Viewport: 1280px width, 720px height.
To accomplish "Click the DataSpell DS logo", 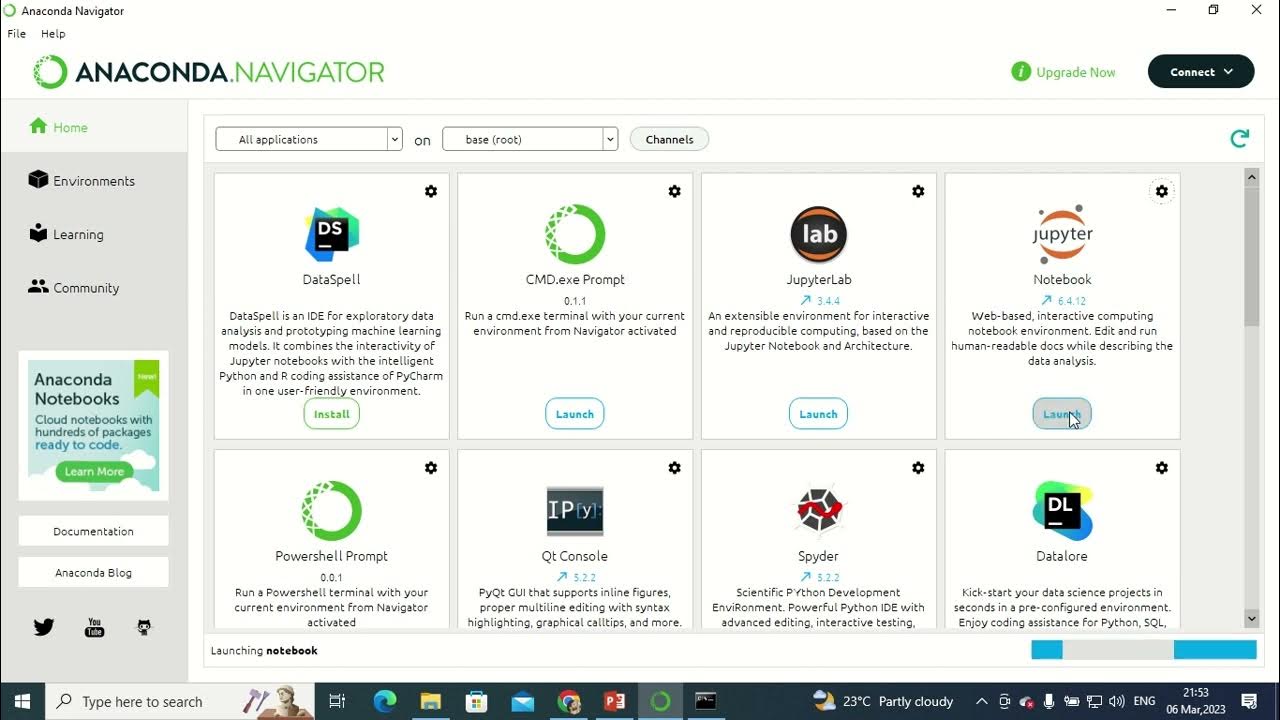I will click(332, 234).
